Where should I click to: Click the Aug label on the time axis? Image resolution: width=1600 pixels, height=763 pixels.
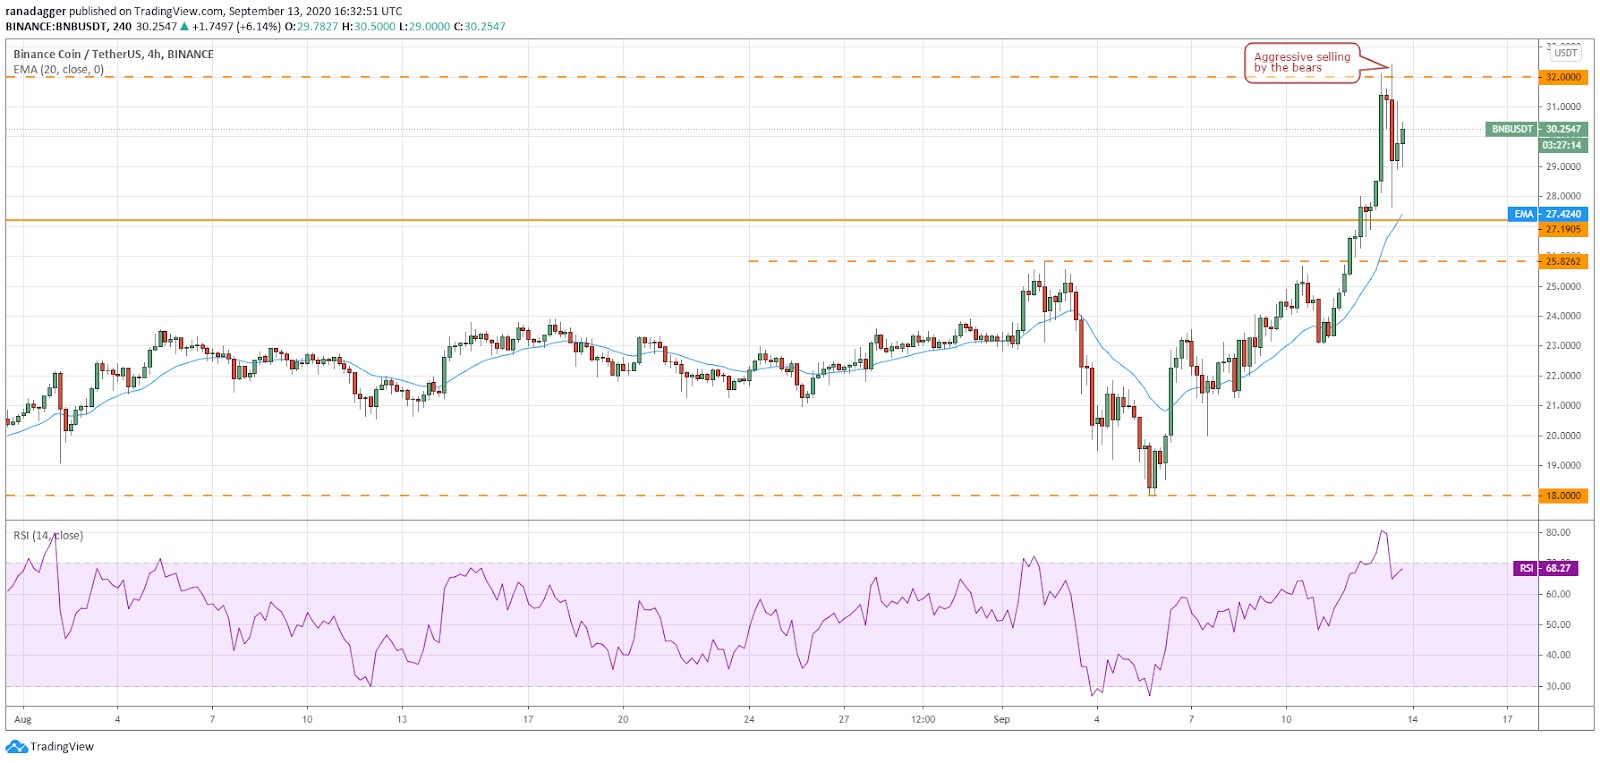23,719
